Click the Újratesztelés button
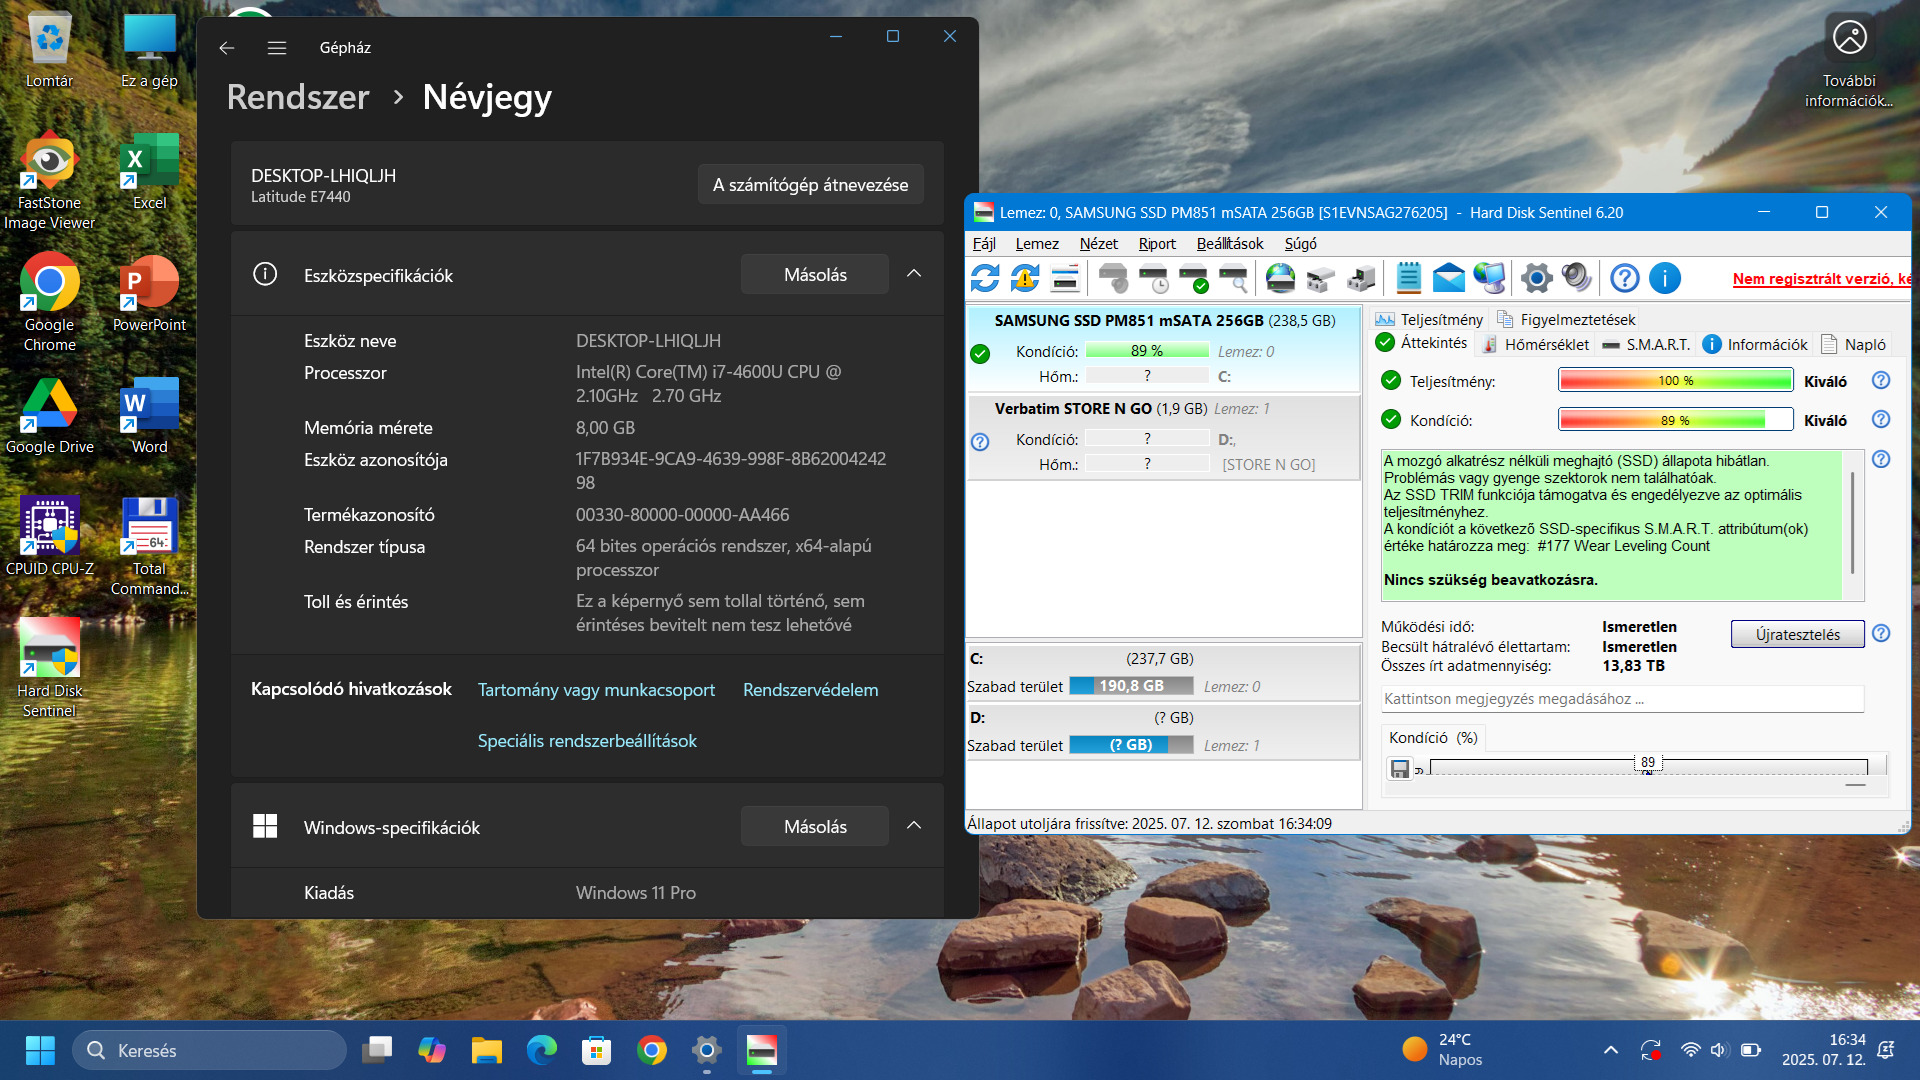1920x1080 pixels. click(1797, 635)
